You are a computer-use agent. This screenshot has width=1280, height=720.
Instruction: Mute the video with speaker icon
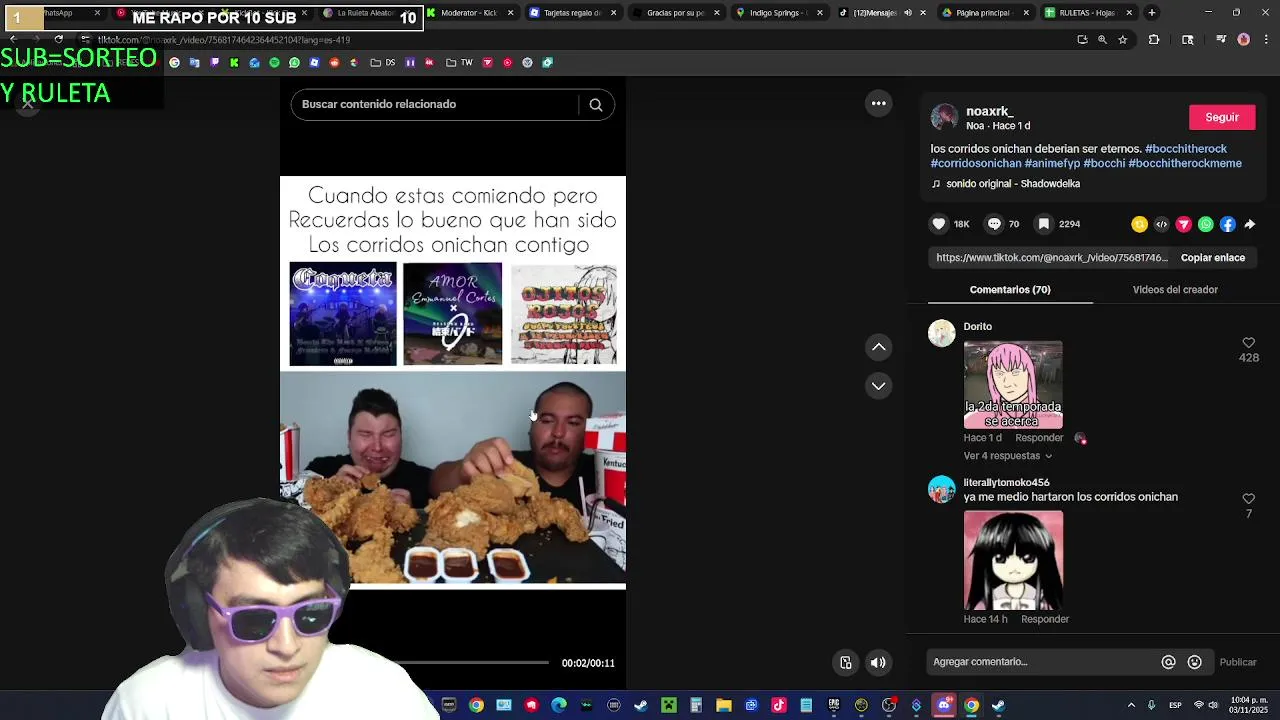(x=878, y=662)
